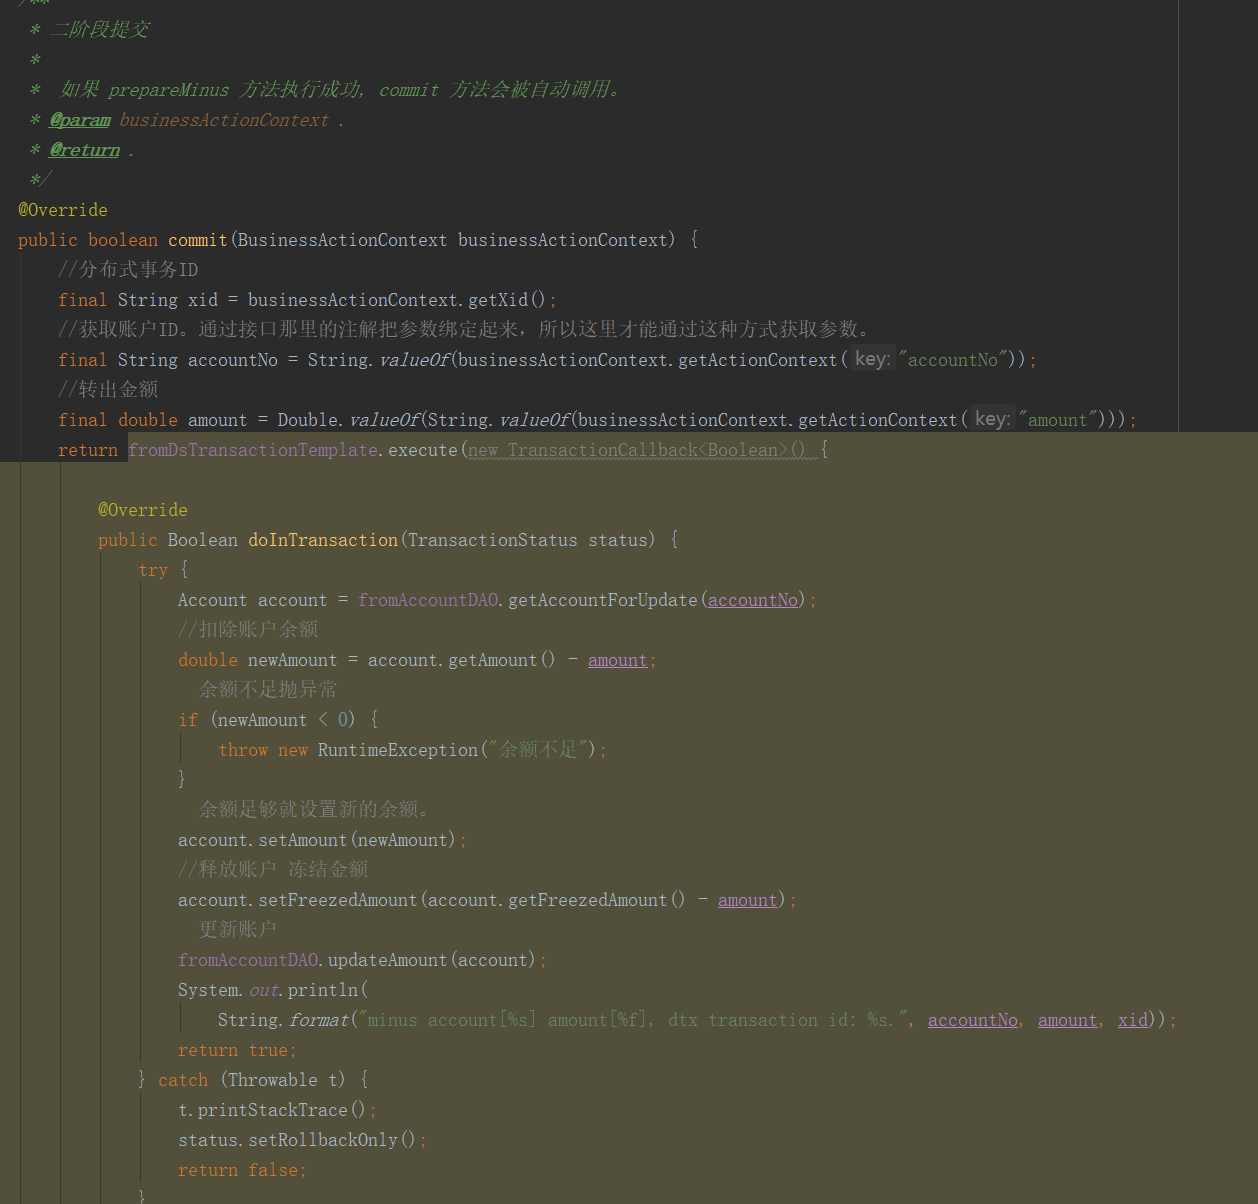1258x1204 pixels.
Task: Click catch (Throwable t)
Action: click(252, 1080)
